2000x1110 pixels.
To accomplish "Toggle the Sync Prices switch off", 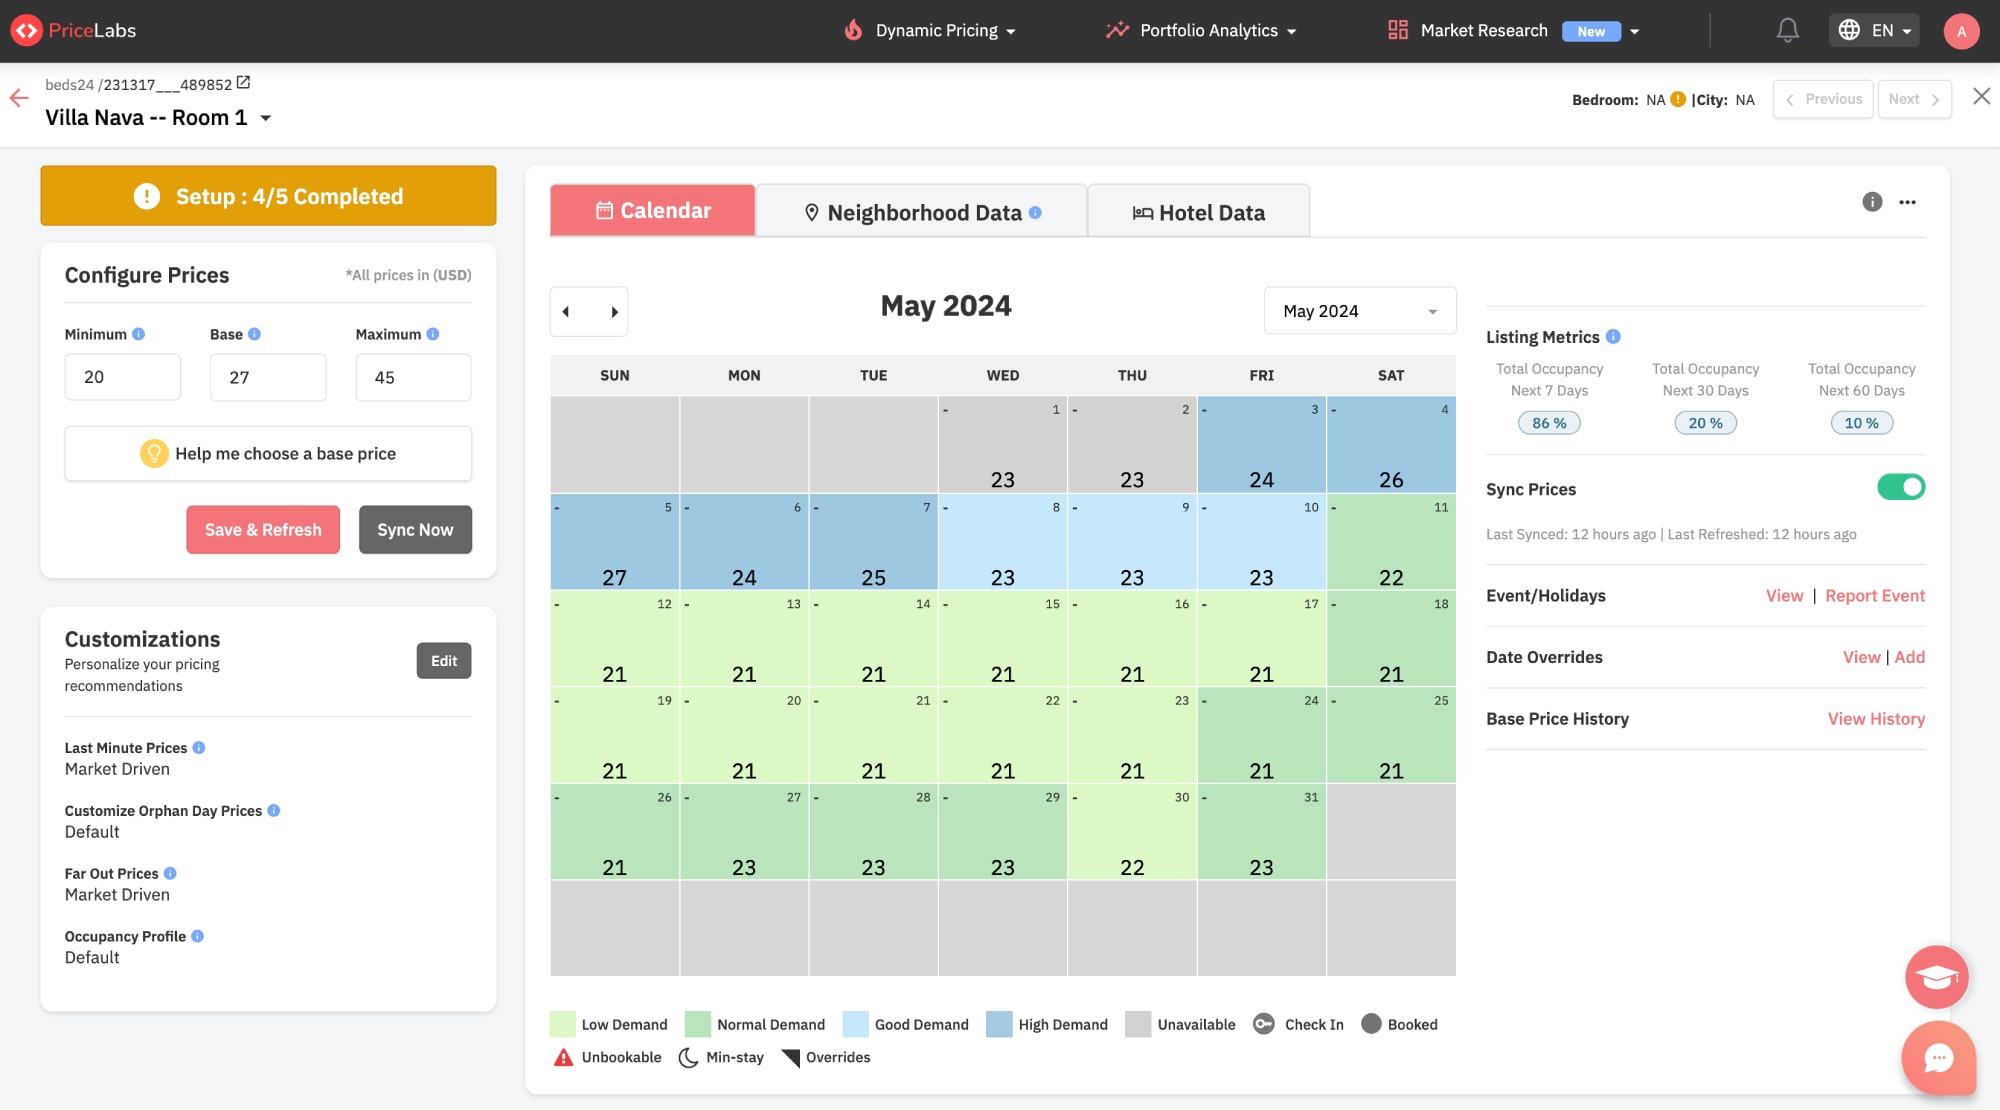I will pyautogui.click(x=1902, y=488).
